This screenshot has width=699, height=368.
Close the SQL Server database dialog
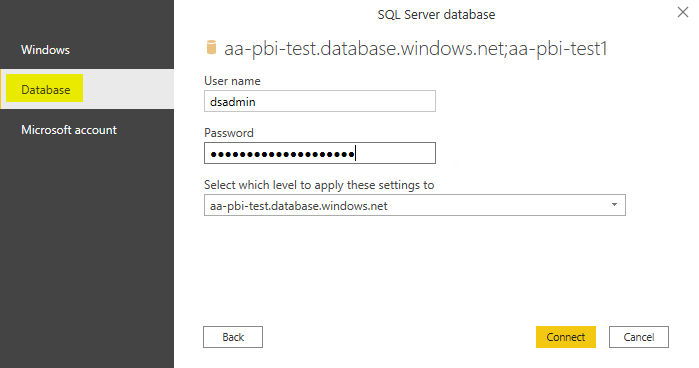[683, 12]
